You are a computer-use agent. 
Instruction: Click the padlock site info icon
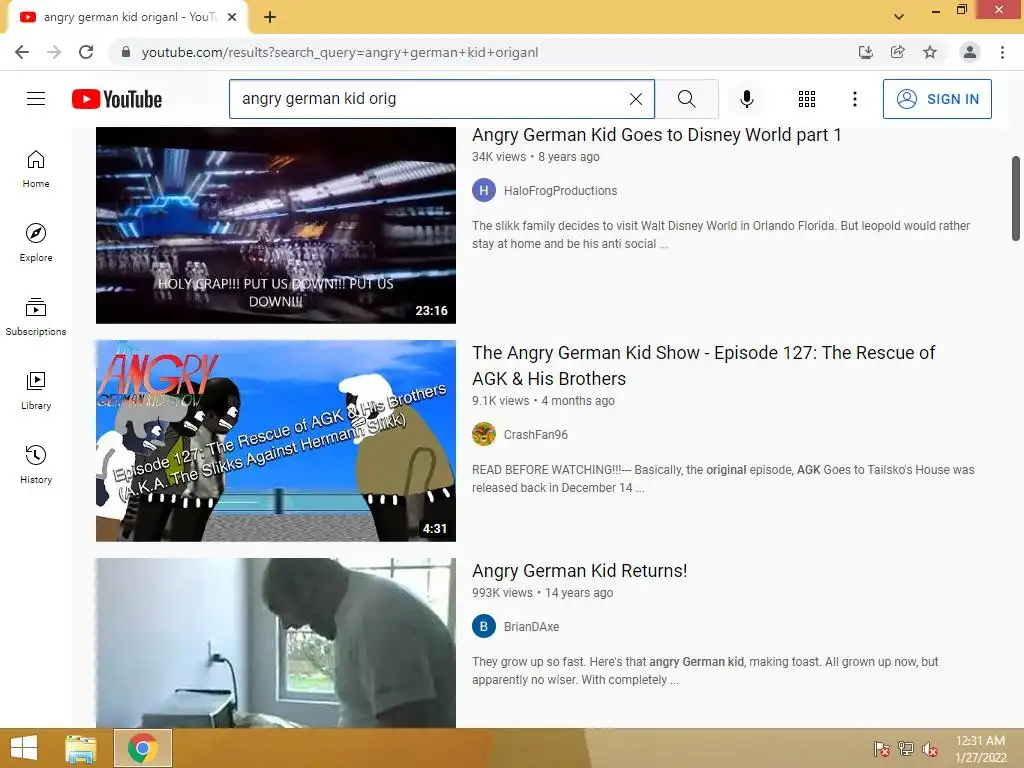point(126,52)
